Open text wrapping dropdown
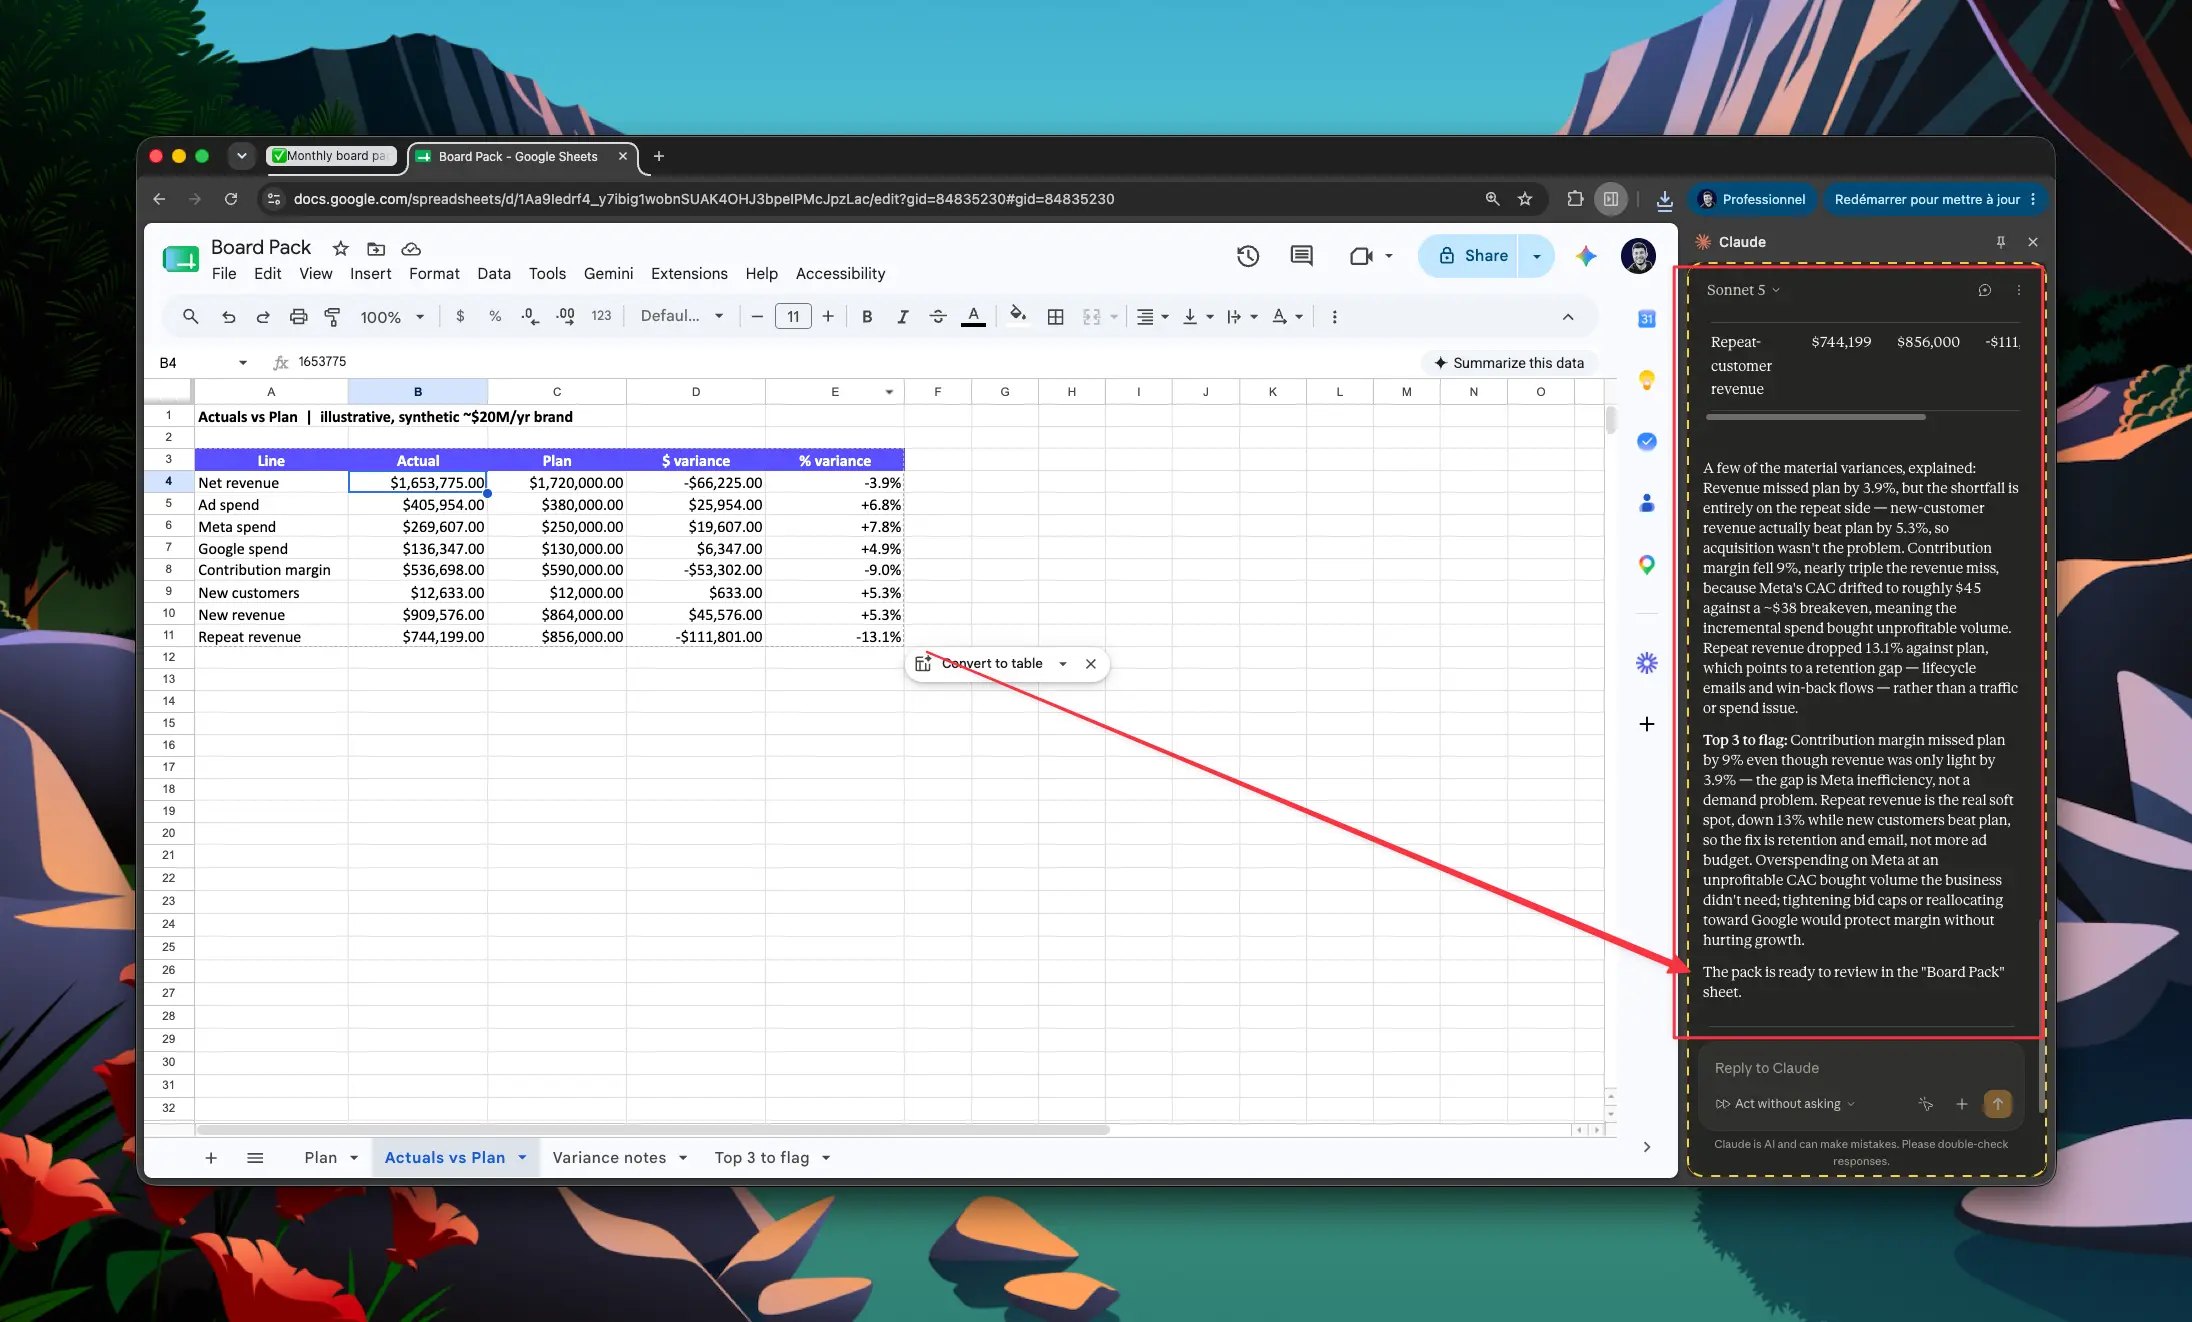This screenshot has width=2192, height=1322. [x=1242, y=316]
